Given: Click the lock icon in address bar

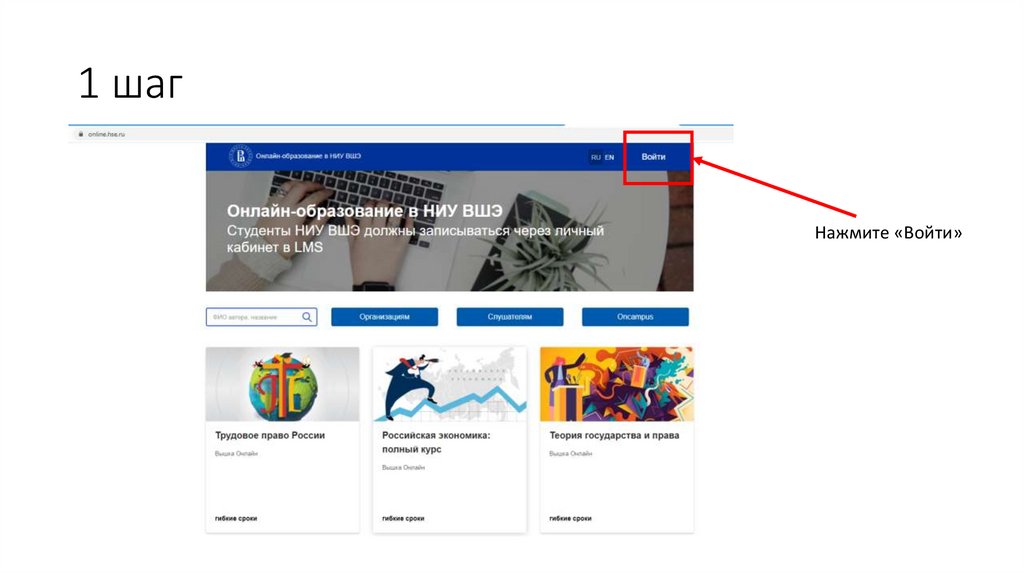Looking at the screenshot, I should tap(81, 134).
